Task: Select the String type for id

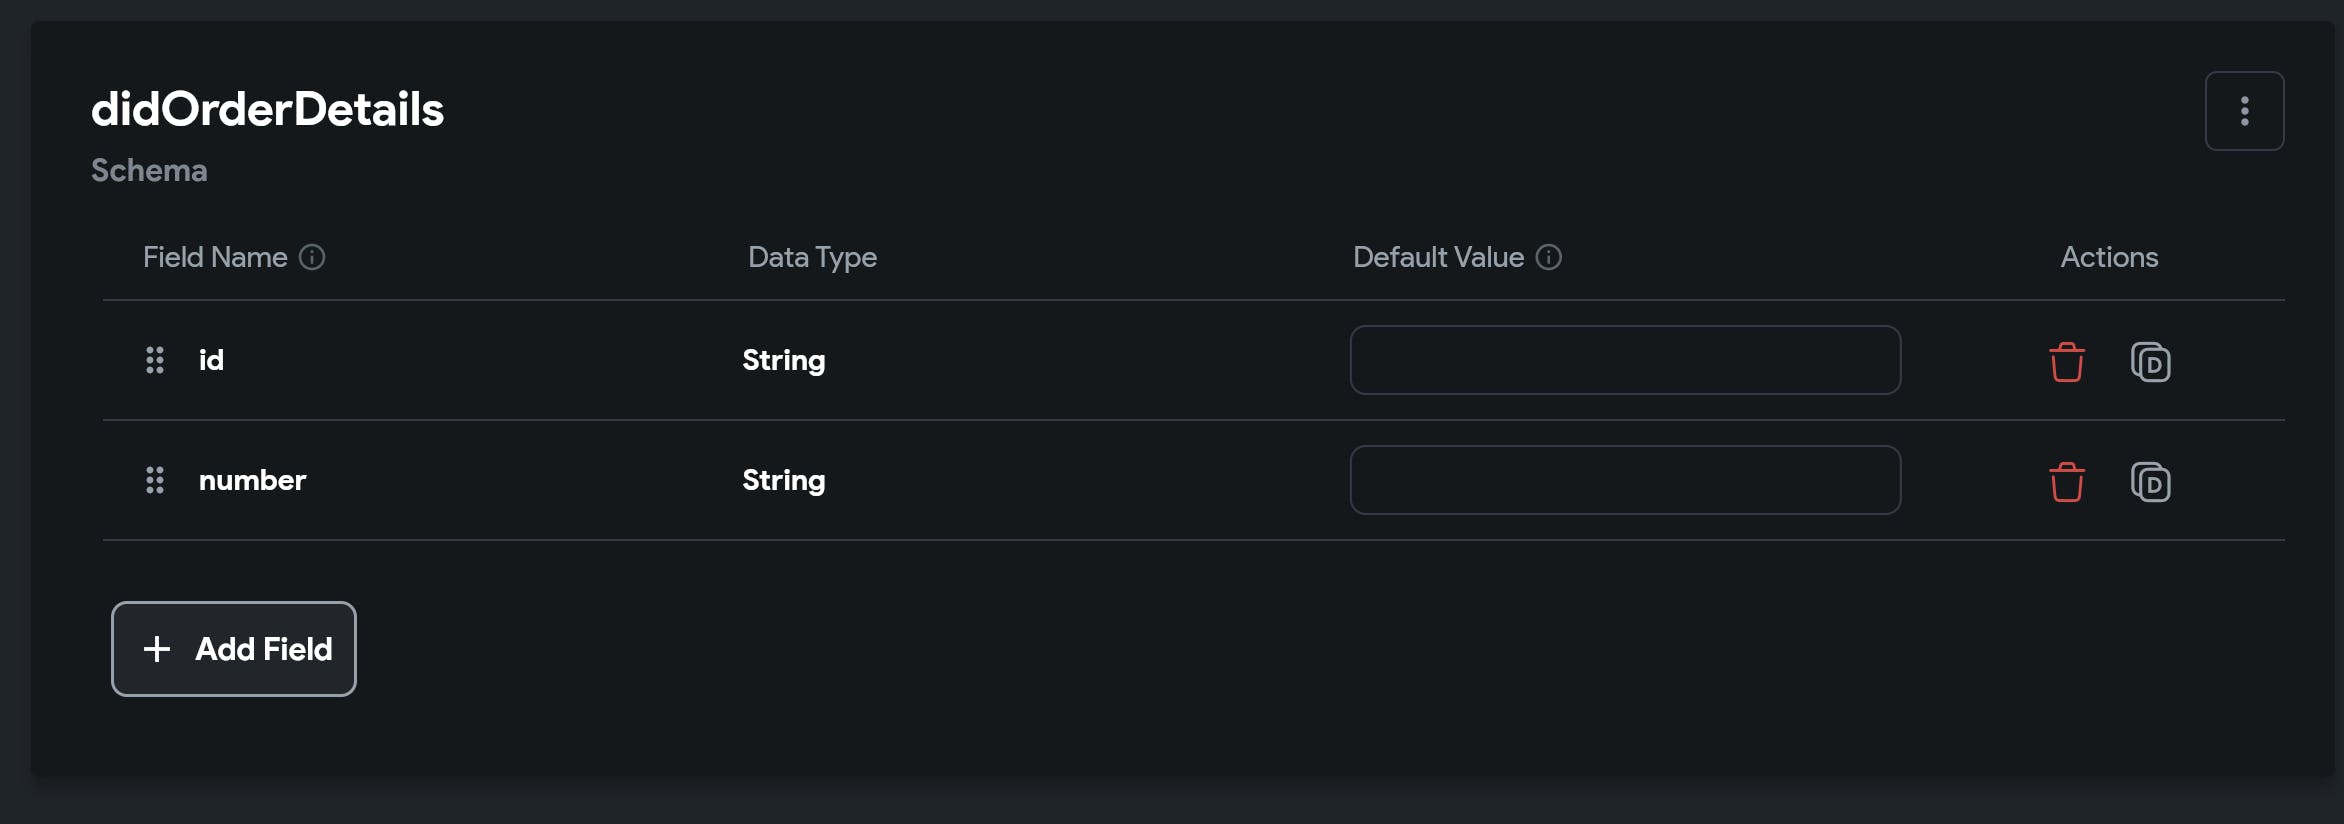Action: click(x=783, y=360)
